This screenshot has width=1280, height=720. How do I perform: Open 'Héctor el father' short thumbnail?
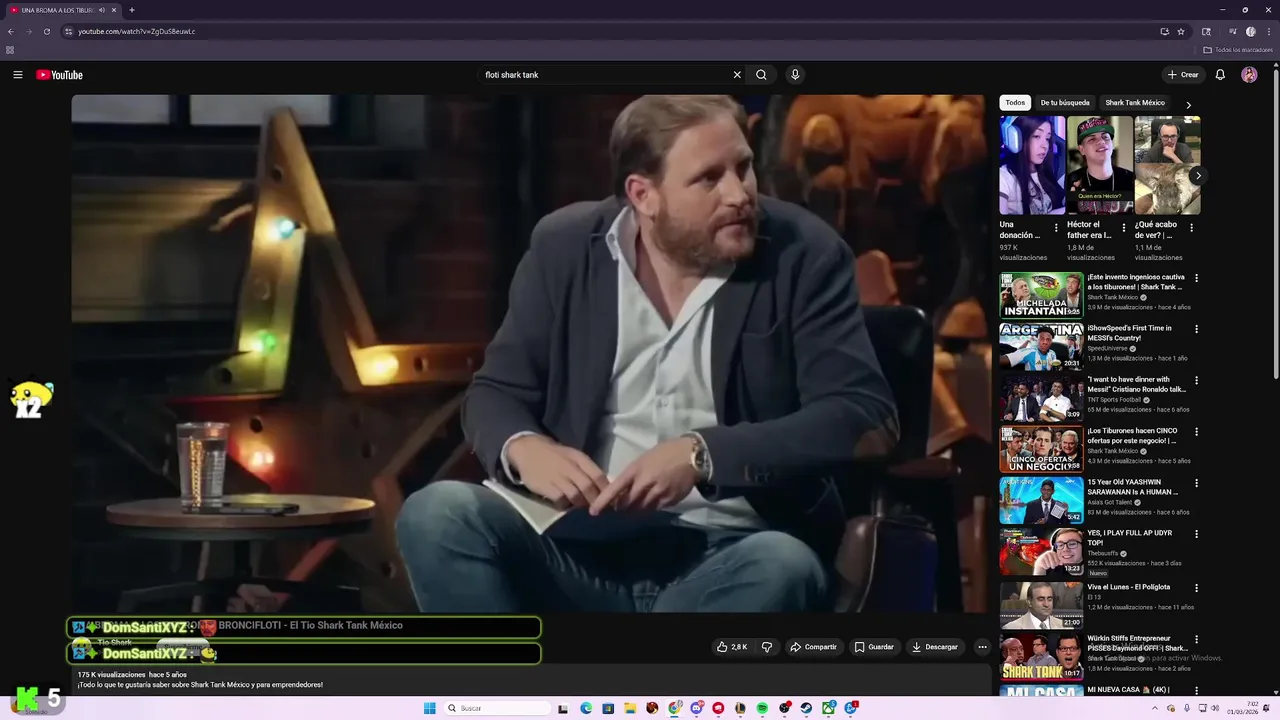[x=1100, y=165]
